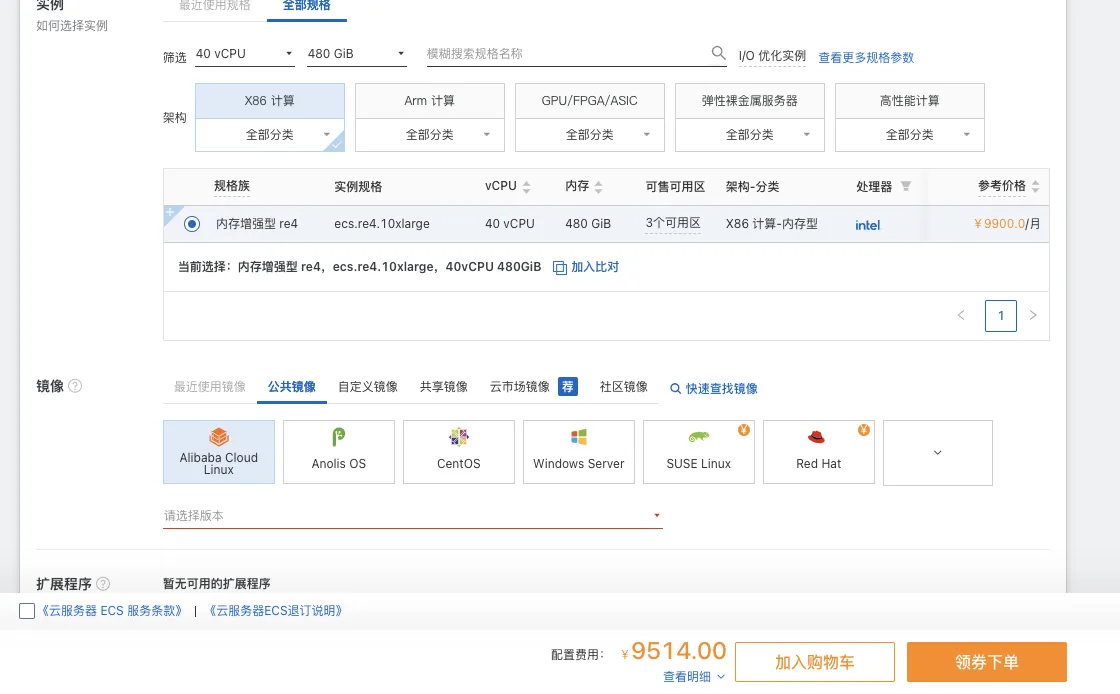This screenshot has height=694, width=1120.
Task: Open the 《云服务器 ECS 服务条款》 link
Action: coord(111,610)
